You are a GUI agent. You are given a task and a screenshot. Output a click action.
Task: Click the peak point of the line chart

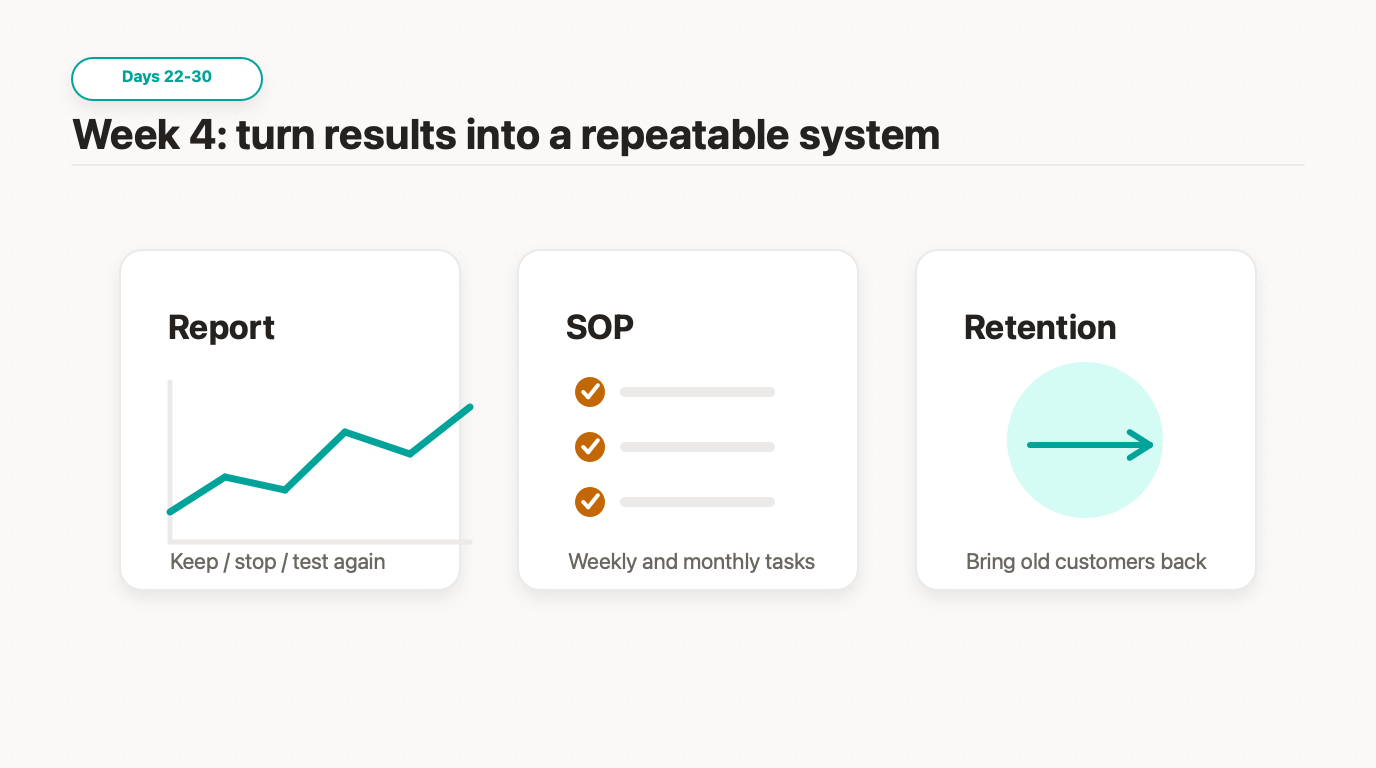[469, 407]
